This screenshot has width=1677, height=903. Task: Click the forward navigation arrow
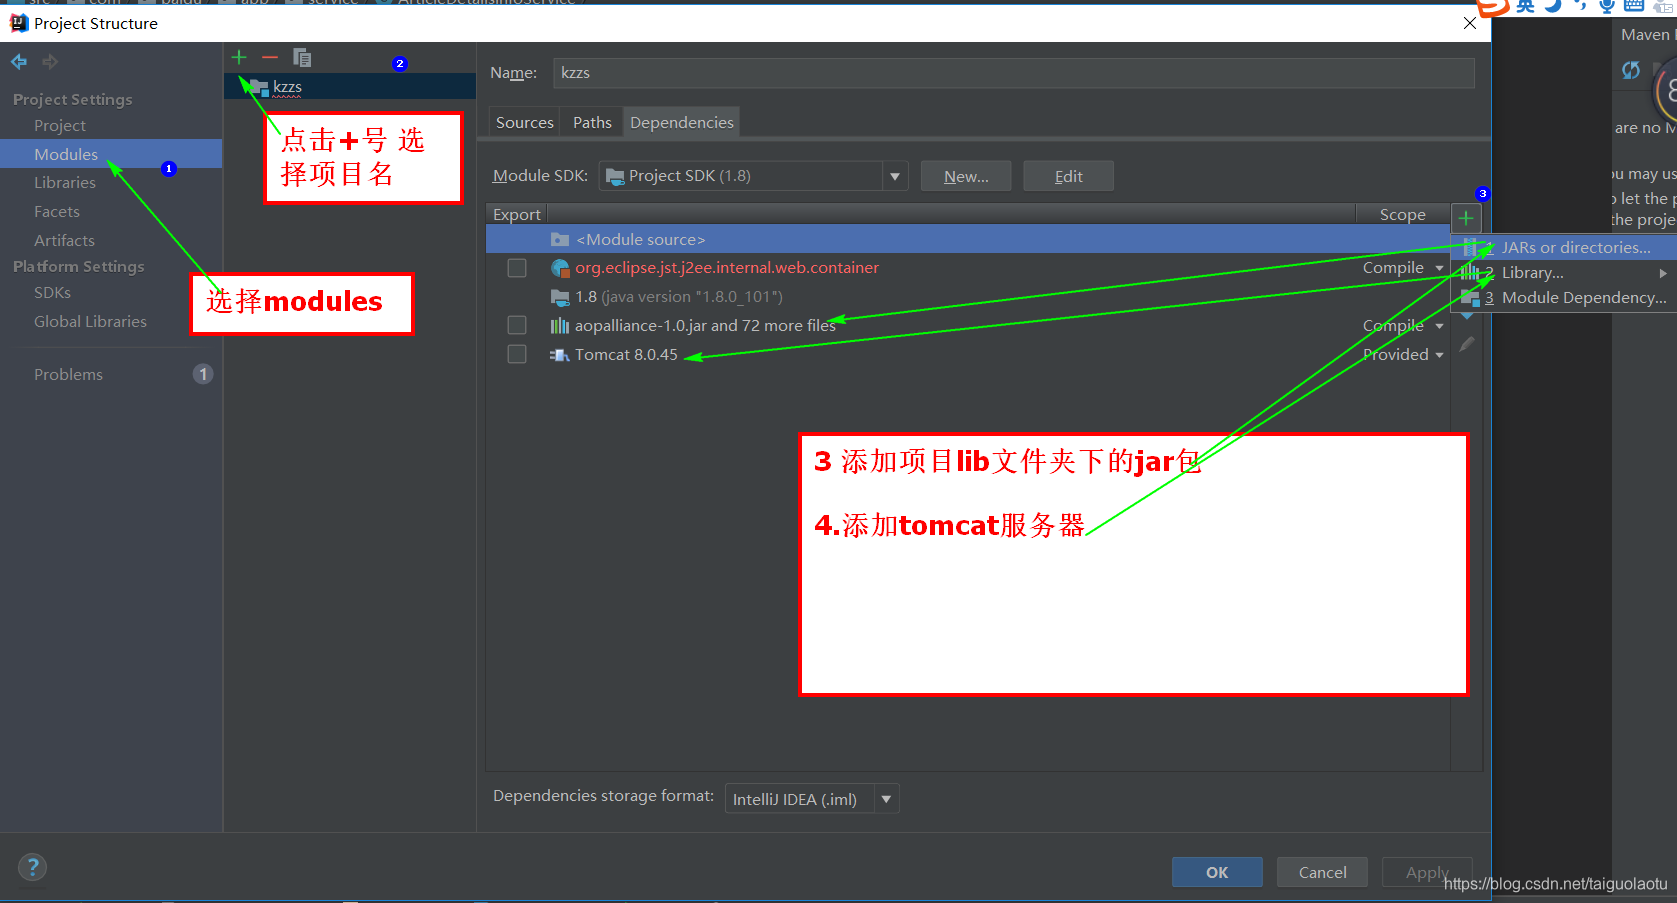point(50,62)
